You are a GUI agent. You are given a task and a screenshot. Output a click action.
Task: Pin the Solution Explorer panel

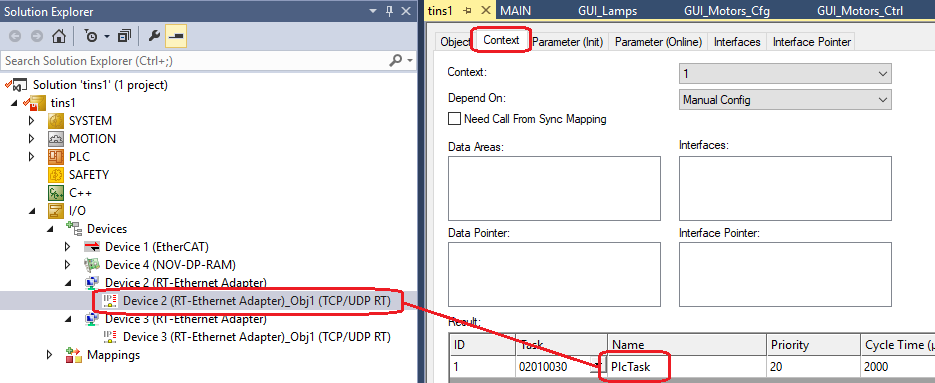coord(389,11)
